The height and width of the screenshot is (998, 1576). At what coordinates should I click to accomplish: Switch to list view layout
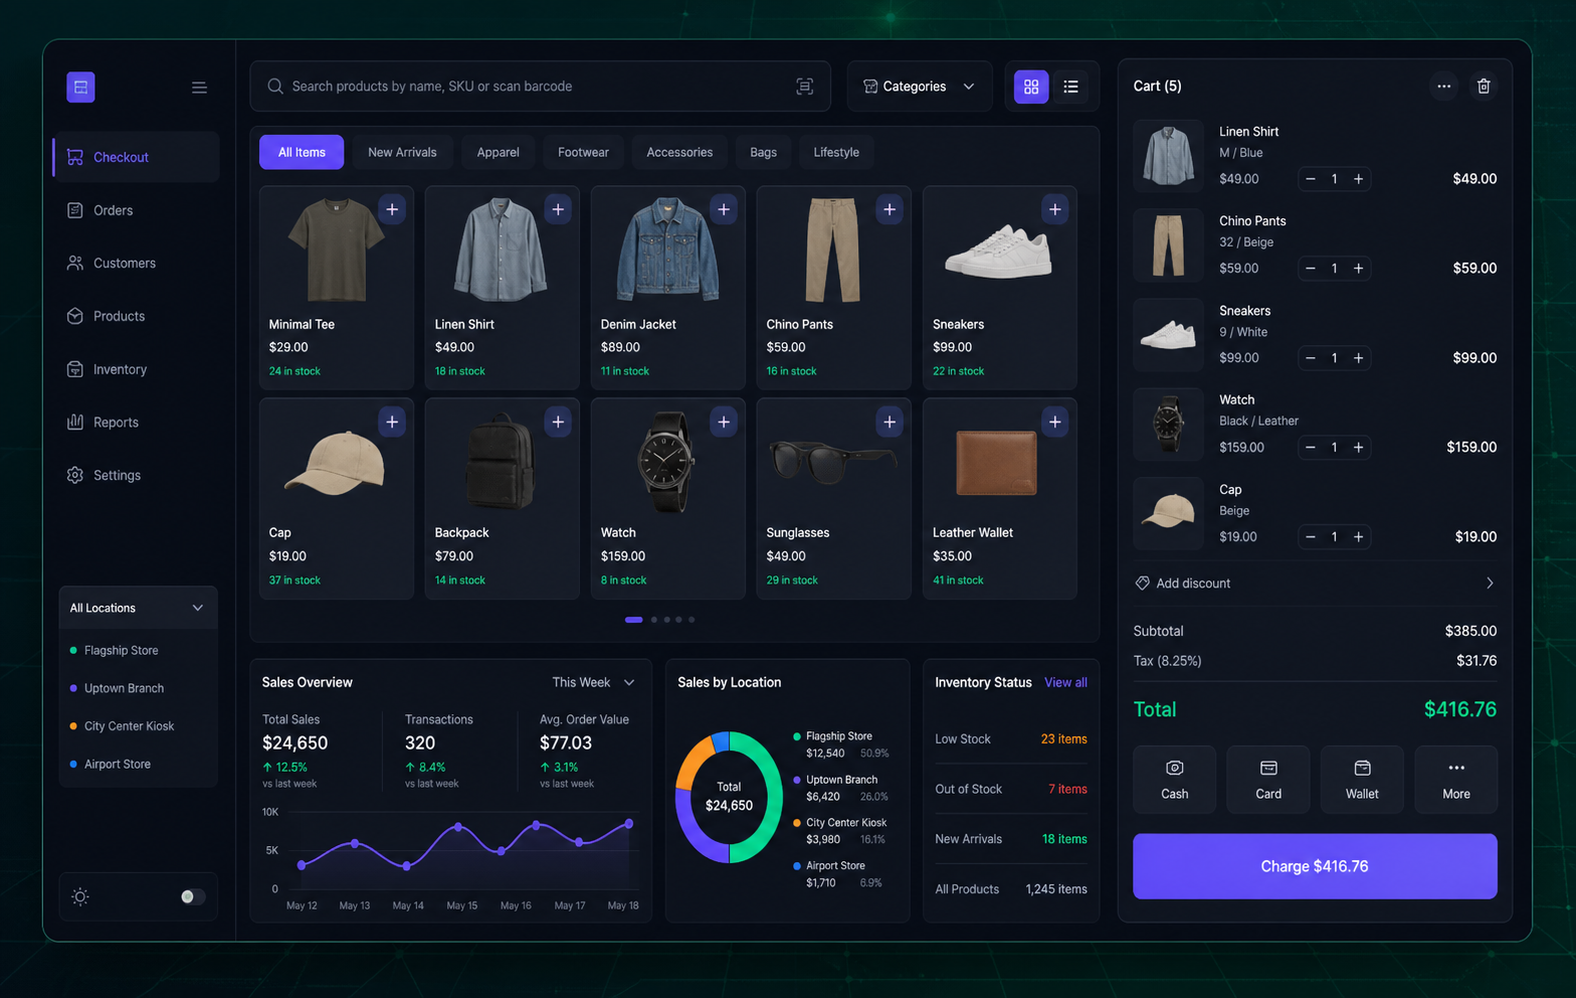point(1071,87)
